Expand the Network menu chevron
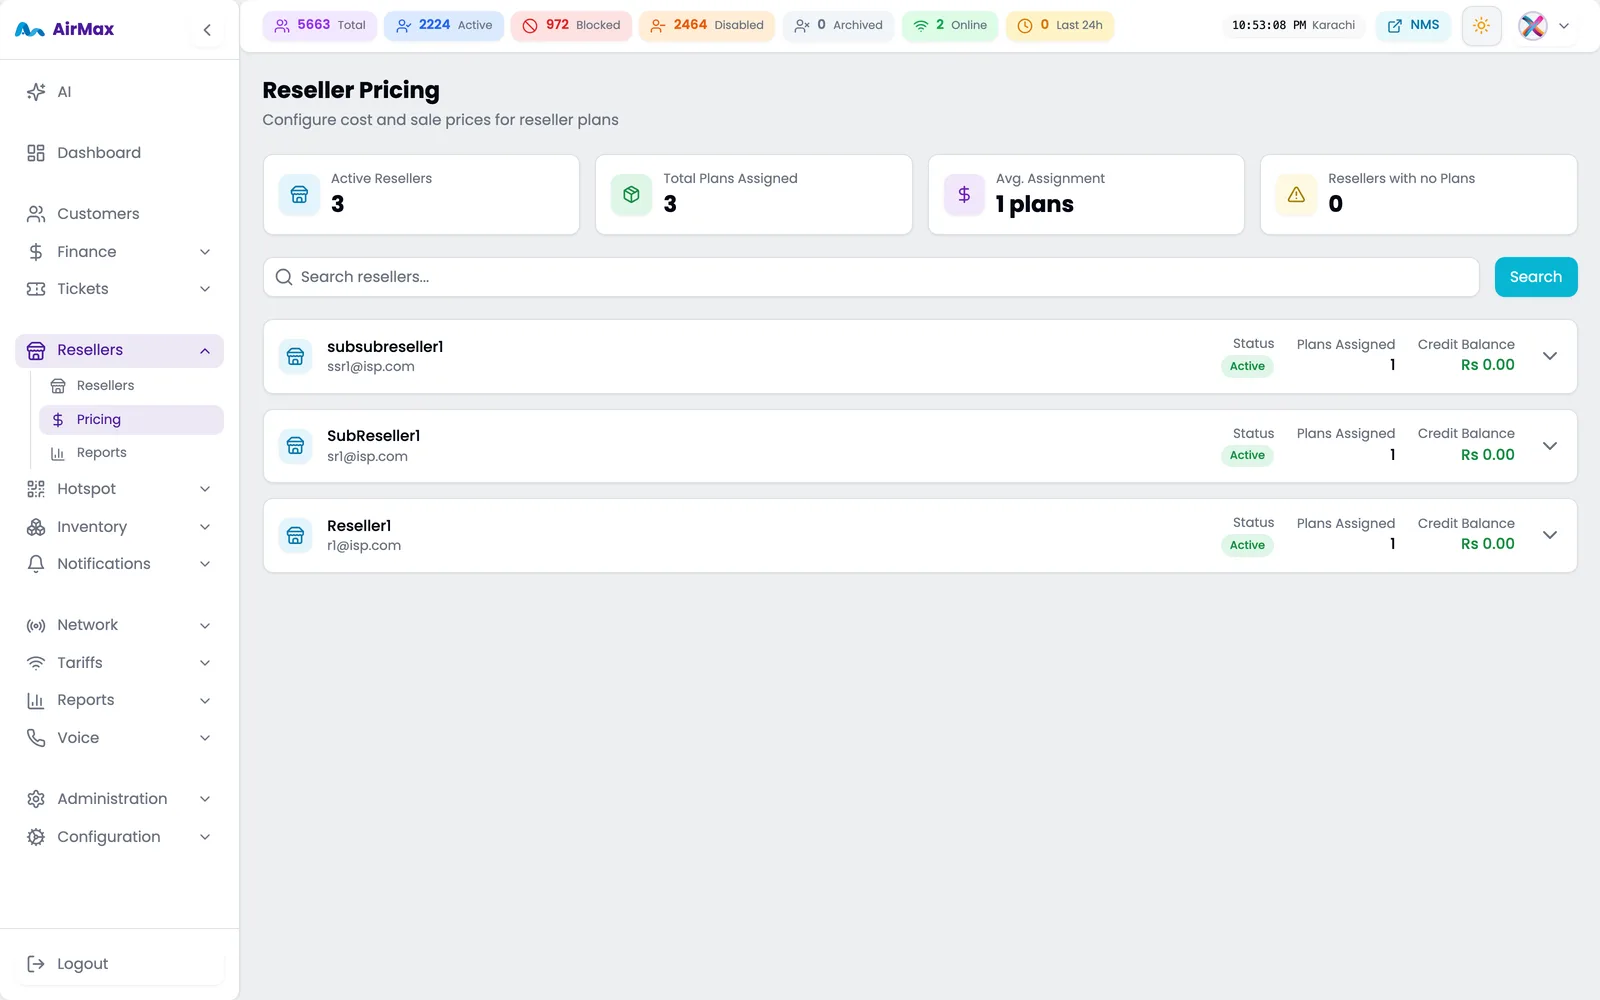Screen dimensions: 1600x1000 tap(205, 626)
